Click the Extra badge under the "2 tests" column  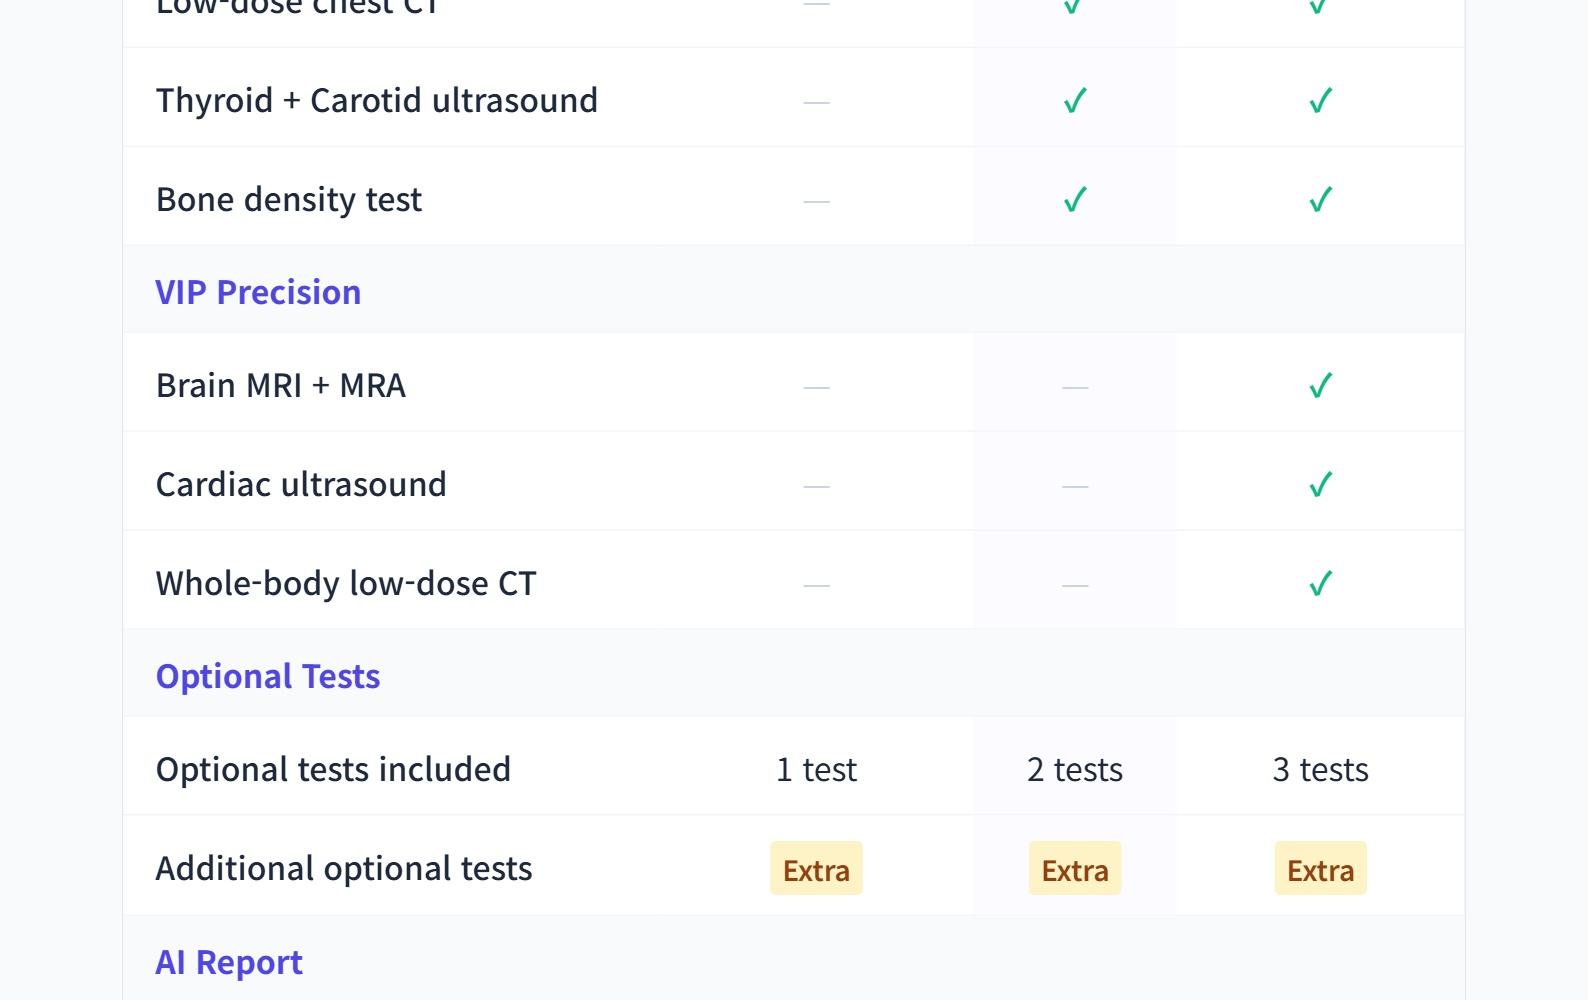click(1075, 869)
